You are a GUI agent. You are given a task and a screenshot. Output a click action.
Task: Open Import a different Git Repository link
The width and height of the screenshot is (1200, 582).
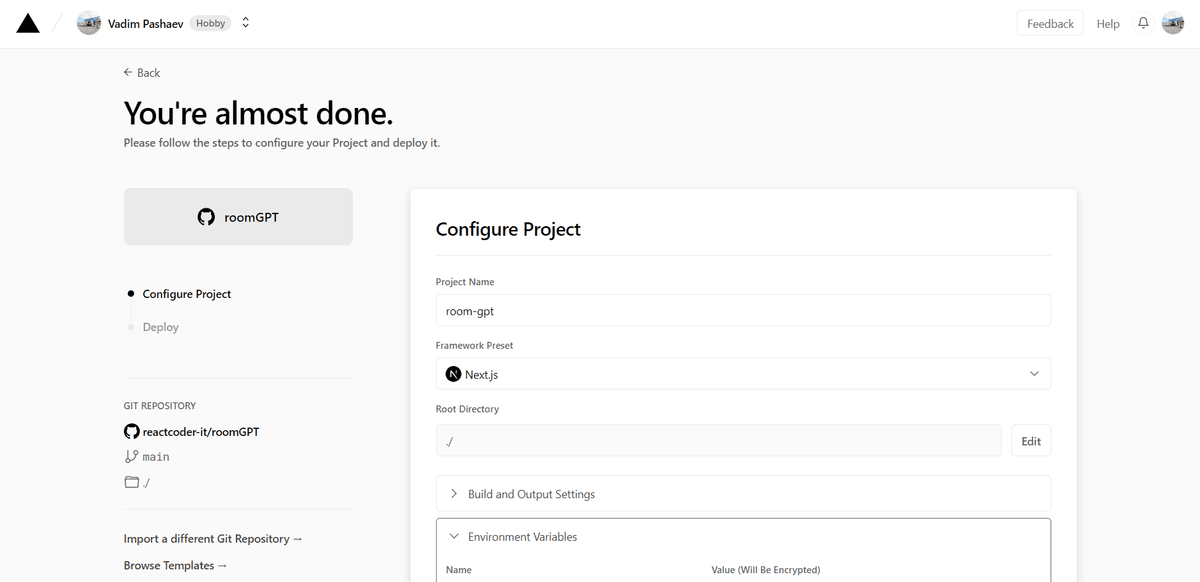coord(213,539)
